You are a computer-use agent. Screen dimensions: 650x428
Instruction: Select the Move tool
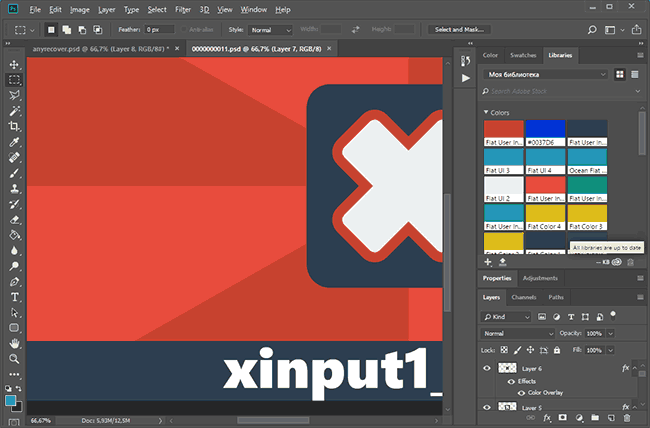(15, 62)
